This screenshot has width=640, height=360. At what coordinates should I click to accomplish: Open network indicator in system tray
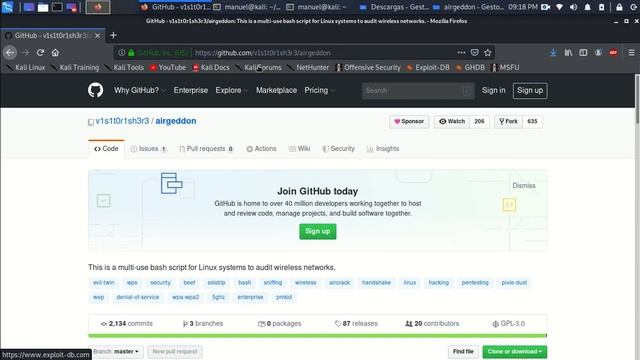[560, 7]
